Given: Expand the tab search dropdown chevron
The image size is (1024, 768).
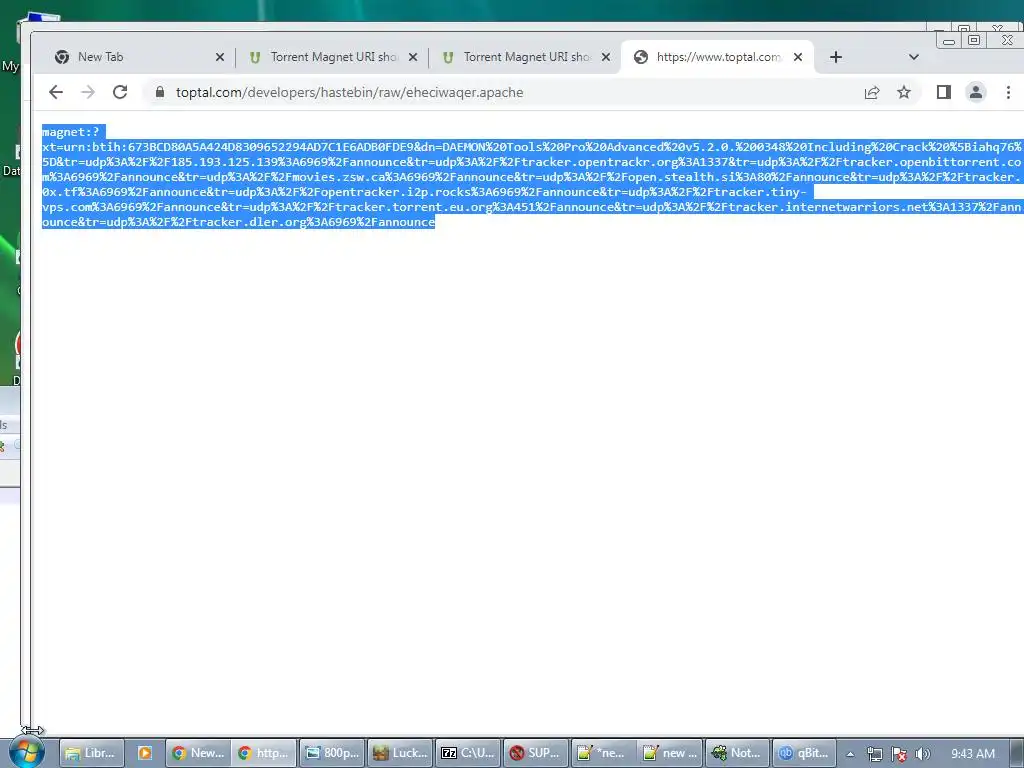Looking at the screenshot, I should coord(914,57).
